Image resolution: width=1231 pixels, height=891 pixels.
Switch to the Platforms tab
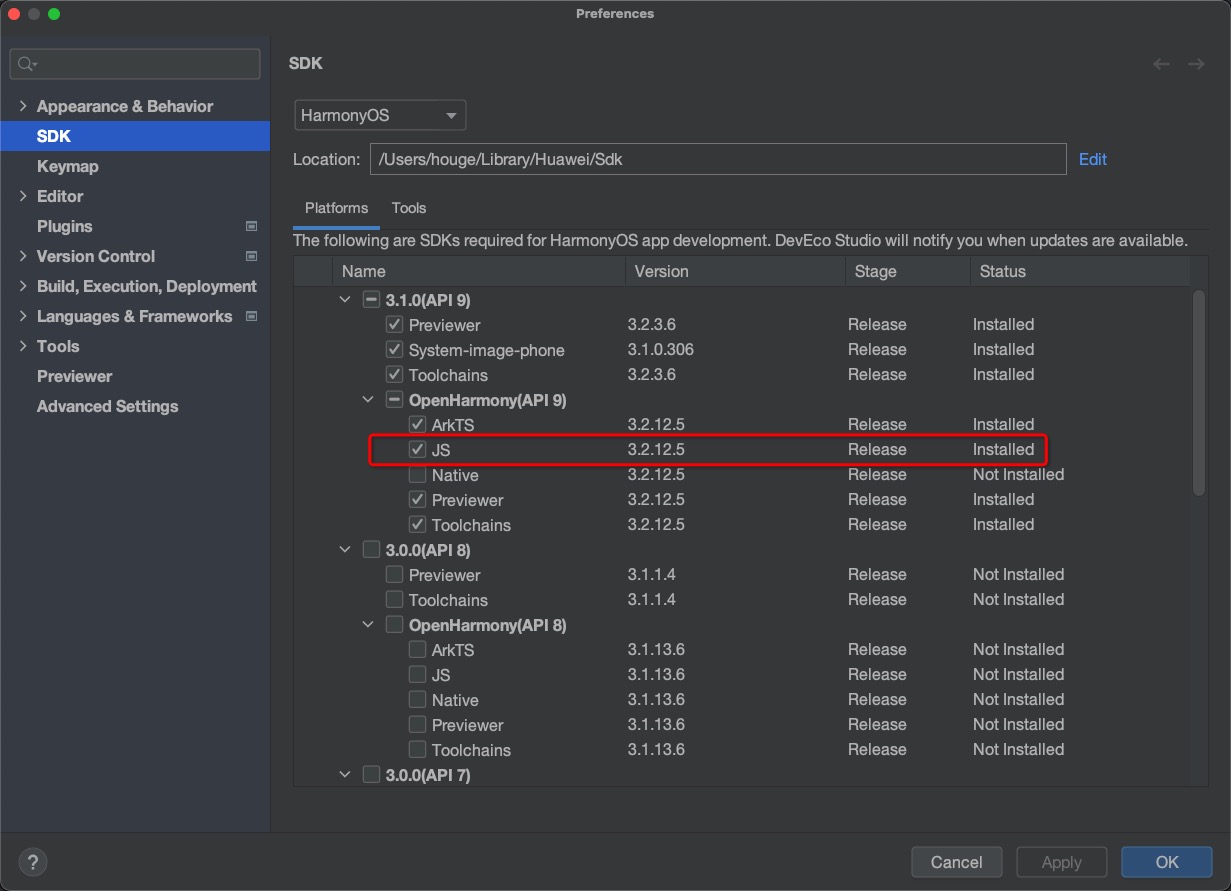(x=336, y=208)
